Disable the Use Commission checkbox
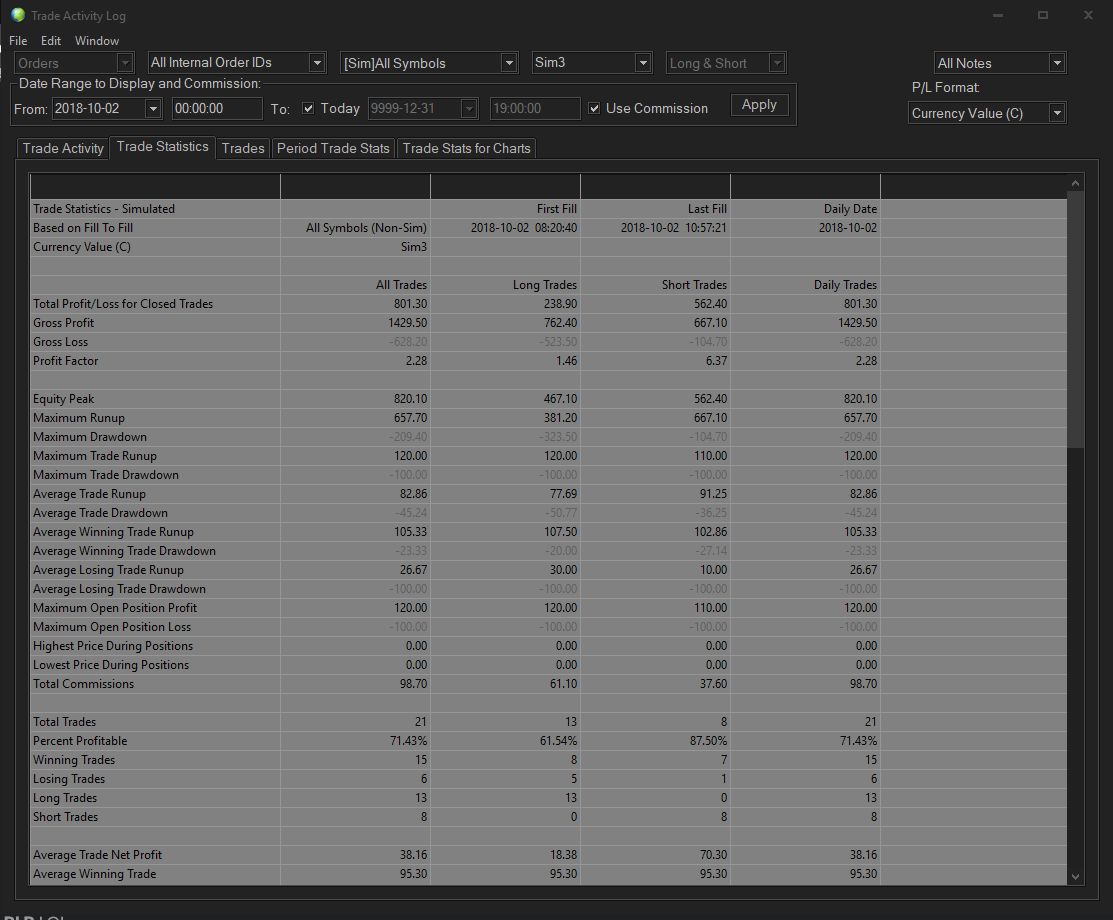The width and height of the screenshot is (1113, 920). point(595,108)
